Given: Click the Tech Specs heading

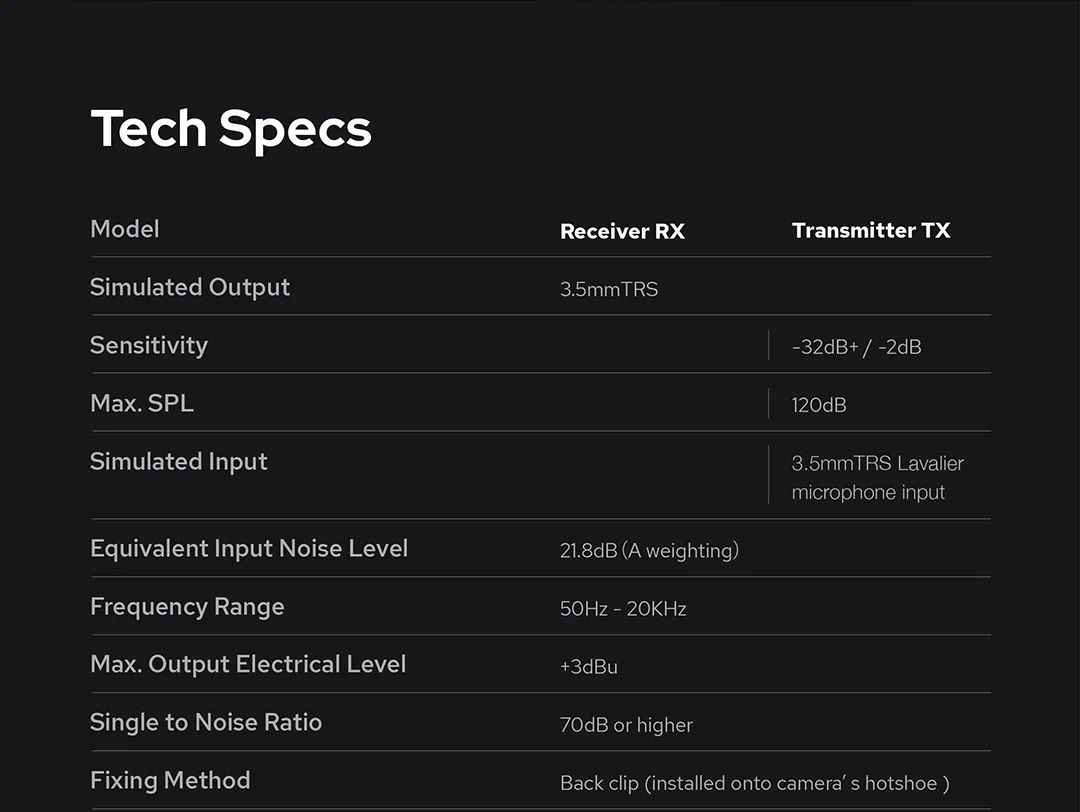Looking at the screenshot, I should [231, 129].
